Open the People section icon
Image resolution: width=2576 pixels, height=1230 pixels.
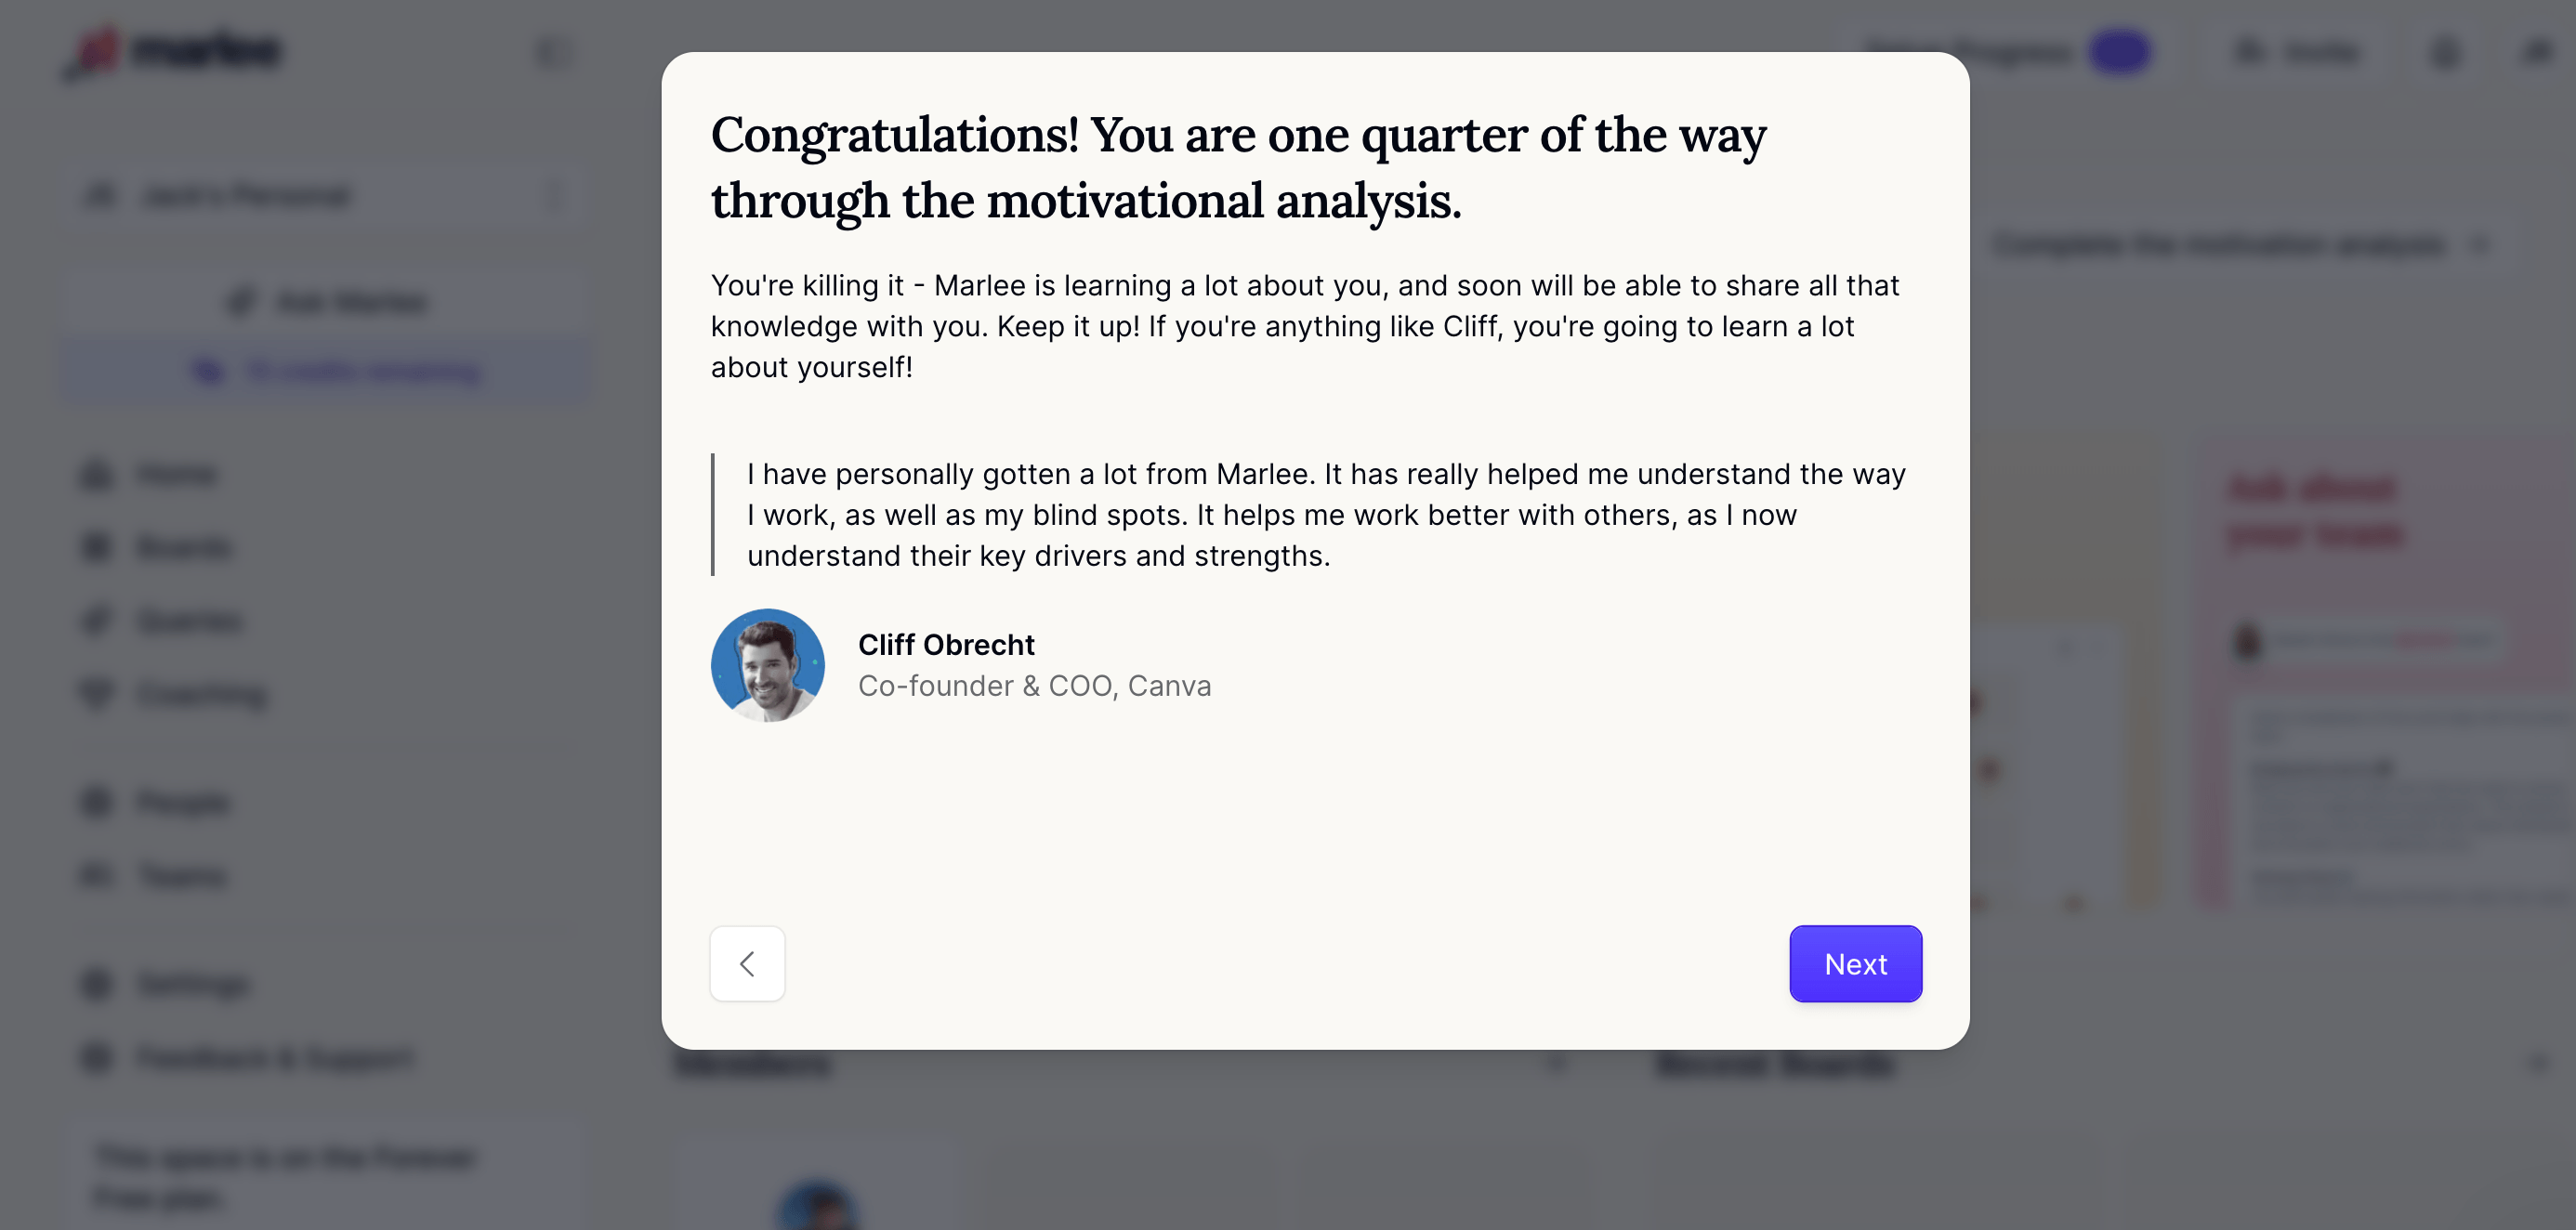click(x=96, y=801)
